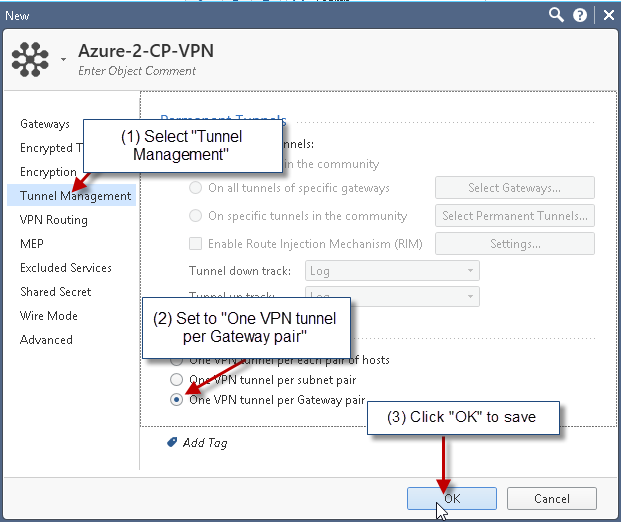Open Excluded Services section
Viewport: 621px width, 522px height.
coord(66,268)
